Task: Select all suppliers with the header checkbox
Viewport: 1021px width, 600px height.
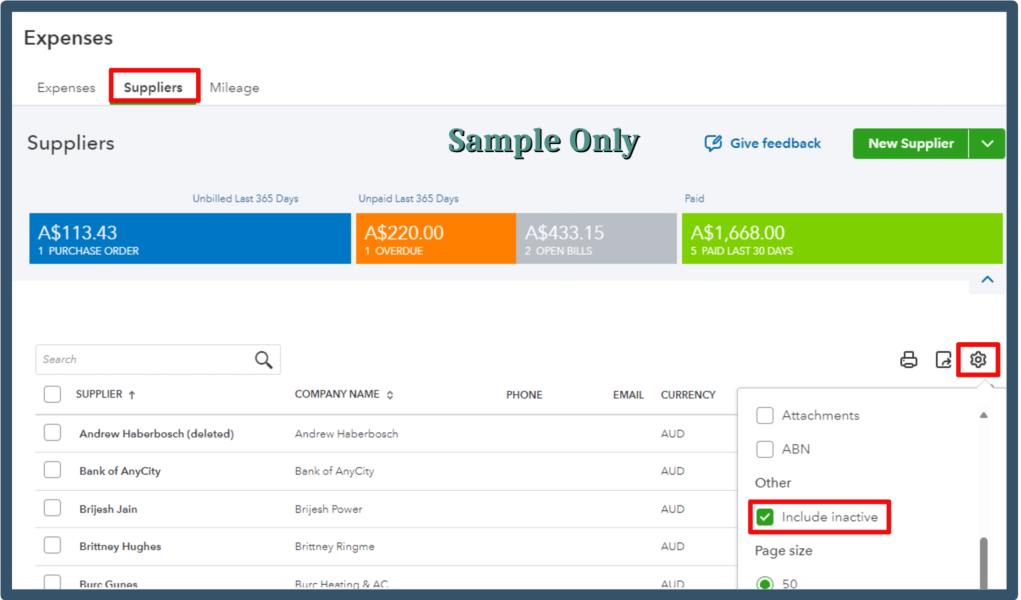Action: 52,394
